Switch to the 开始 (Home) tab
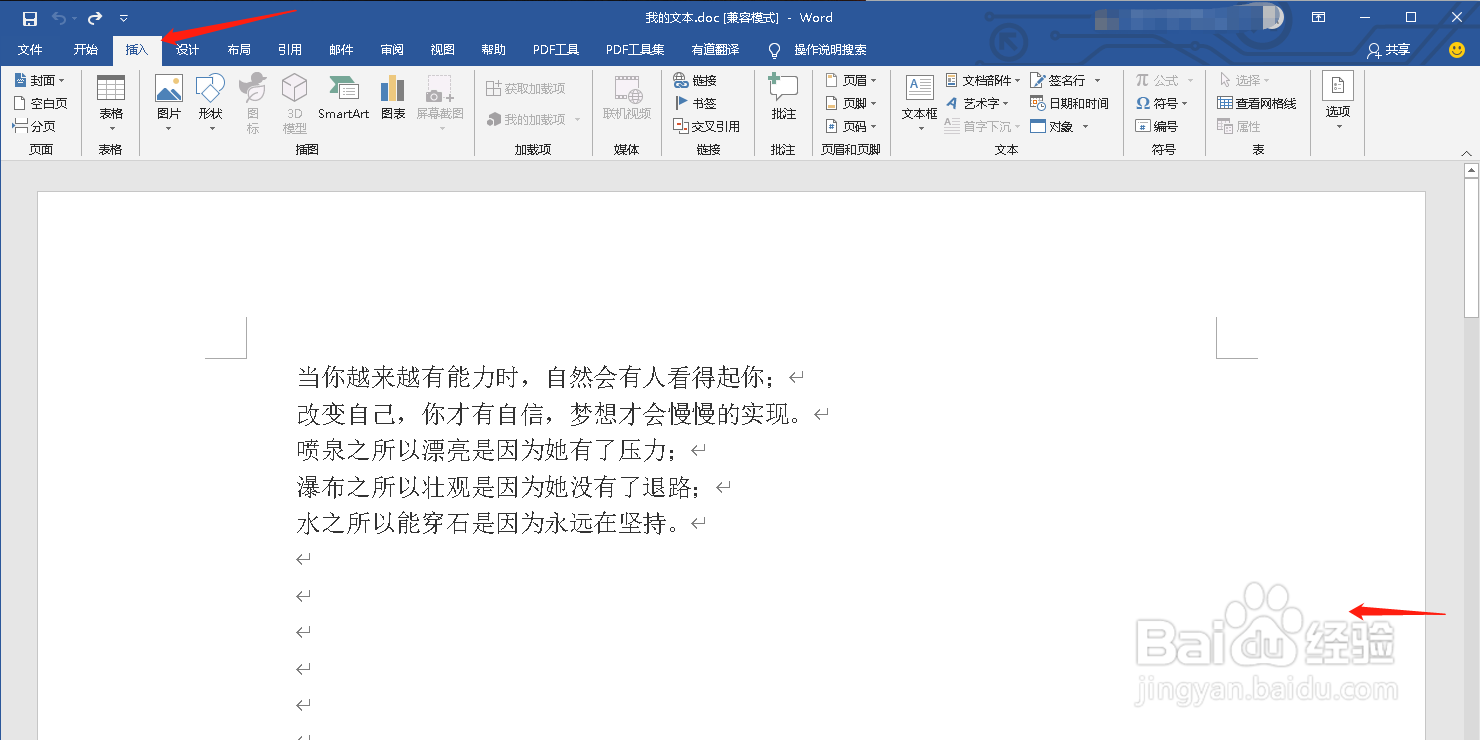1480x740 pixels. (86, 50)
